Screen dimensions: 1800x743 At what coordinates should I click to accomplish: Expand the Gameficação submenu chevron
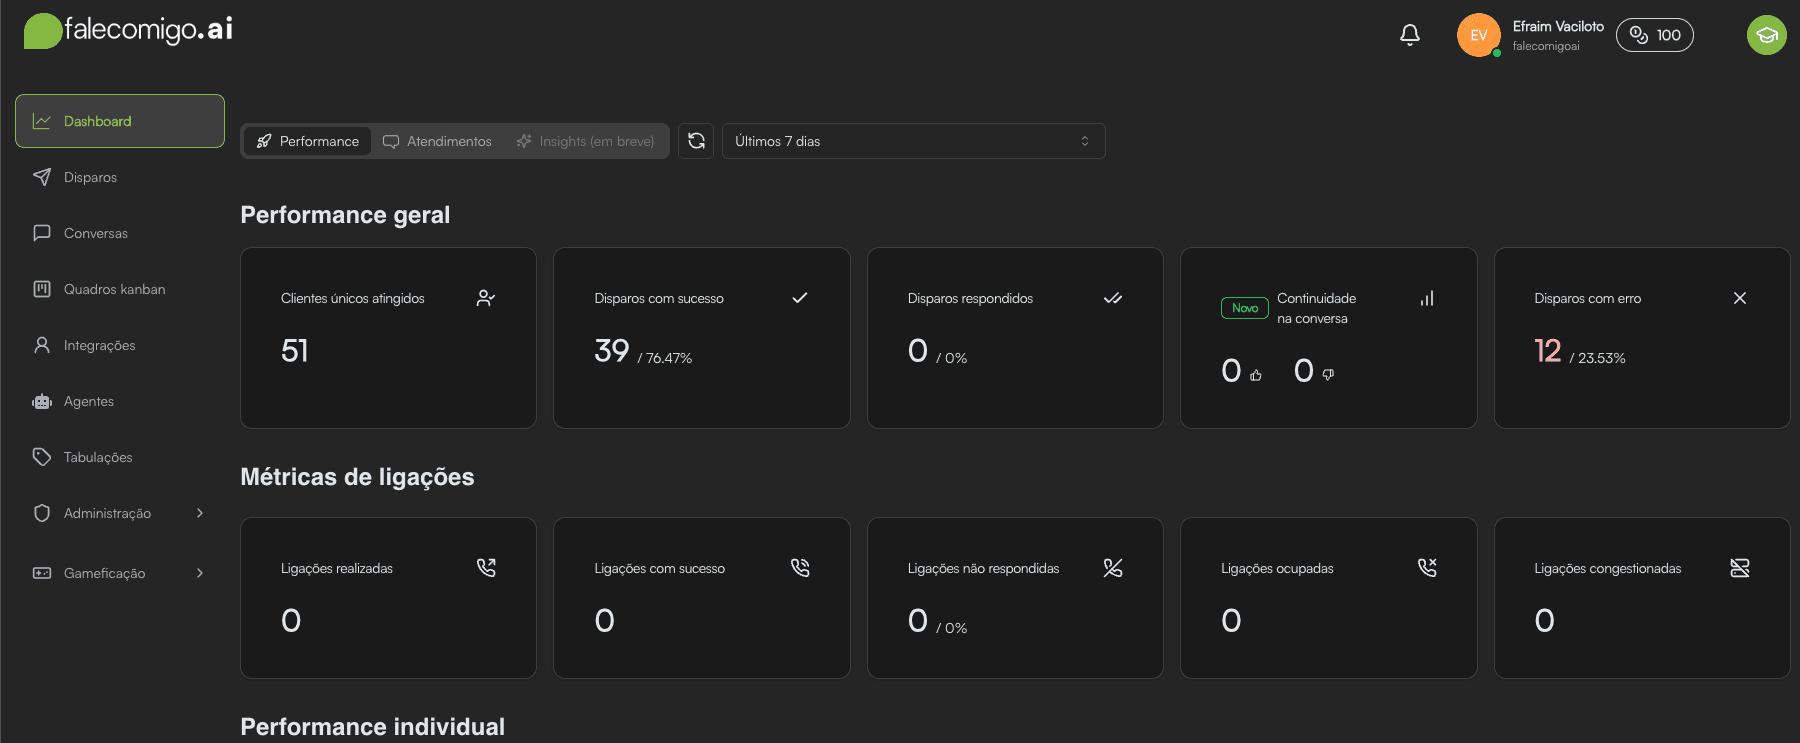(200, 573)
